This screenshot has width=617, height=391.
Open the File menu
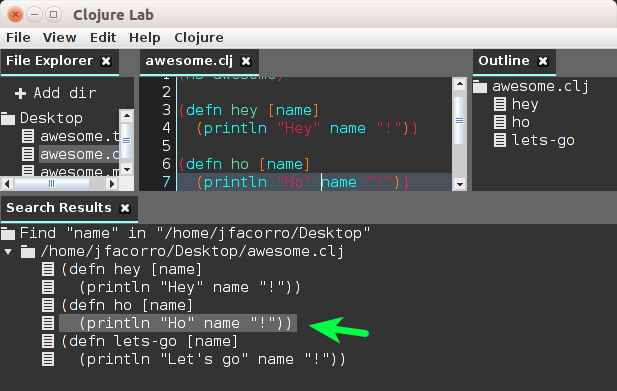pos(18,38)
